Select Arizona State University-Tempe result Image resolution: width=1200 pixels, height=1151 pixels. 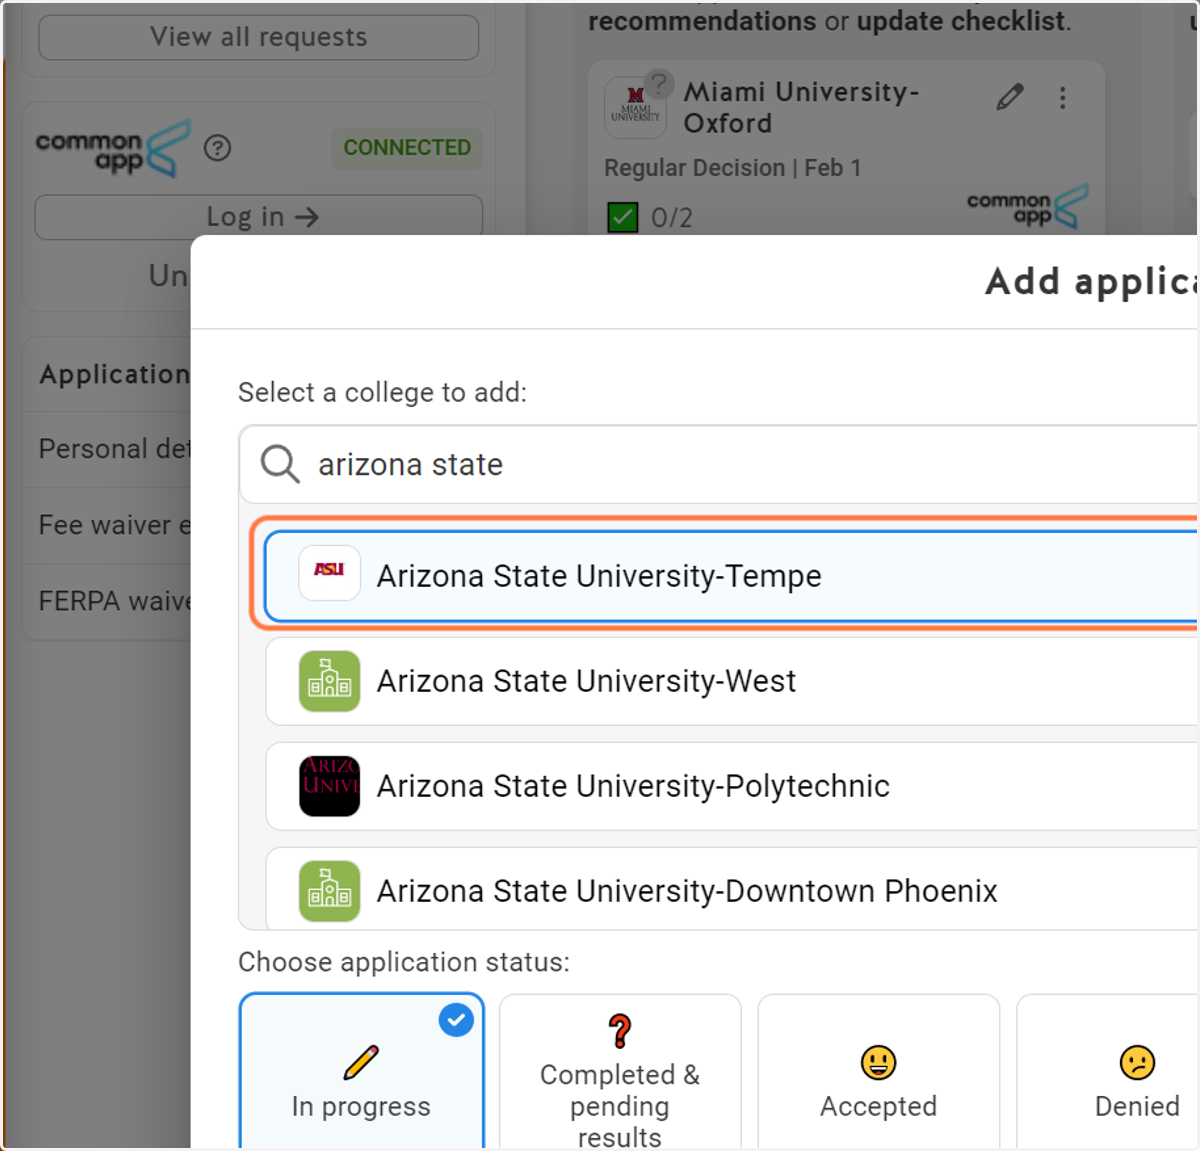pos(731,576)
